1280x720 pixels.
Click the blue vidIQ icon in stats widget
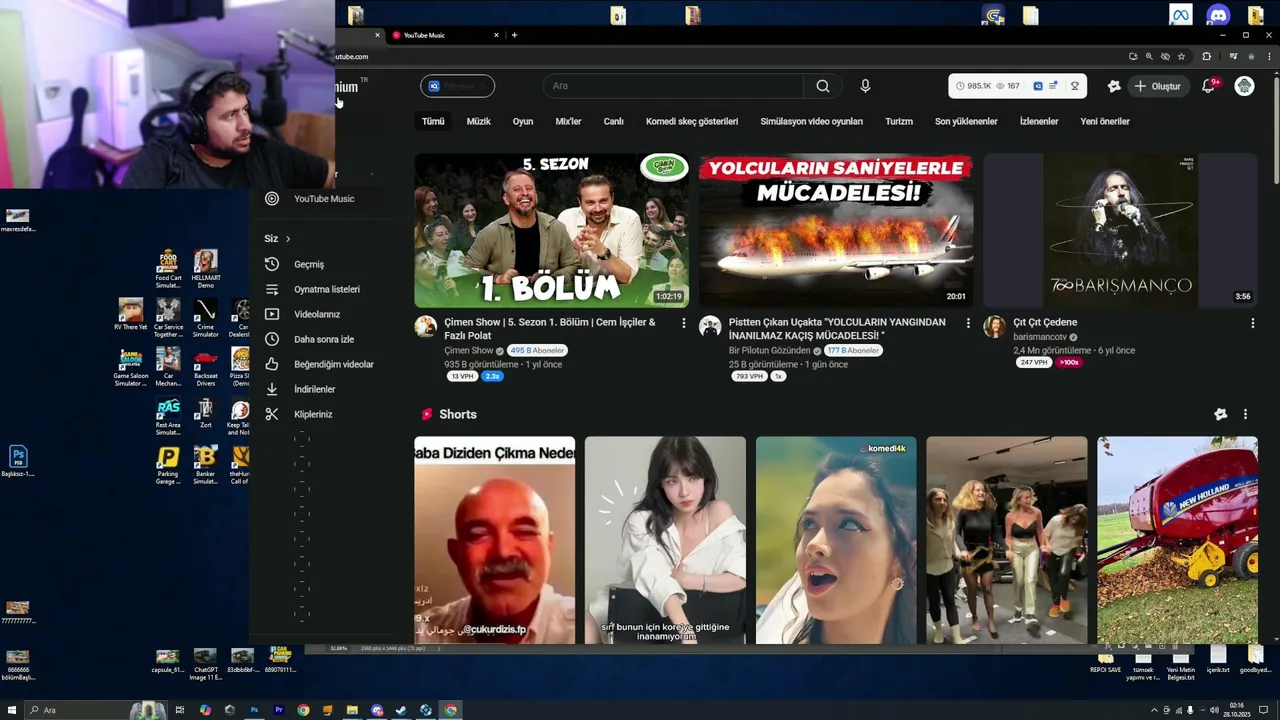point(1038,86)
